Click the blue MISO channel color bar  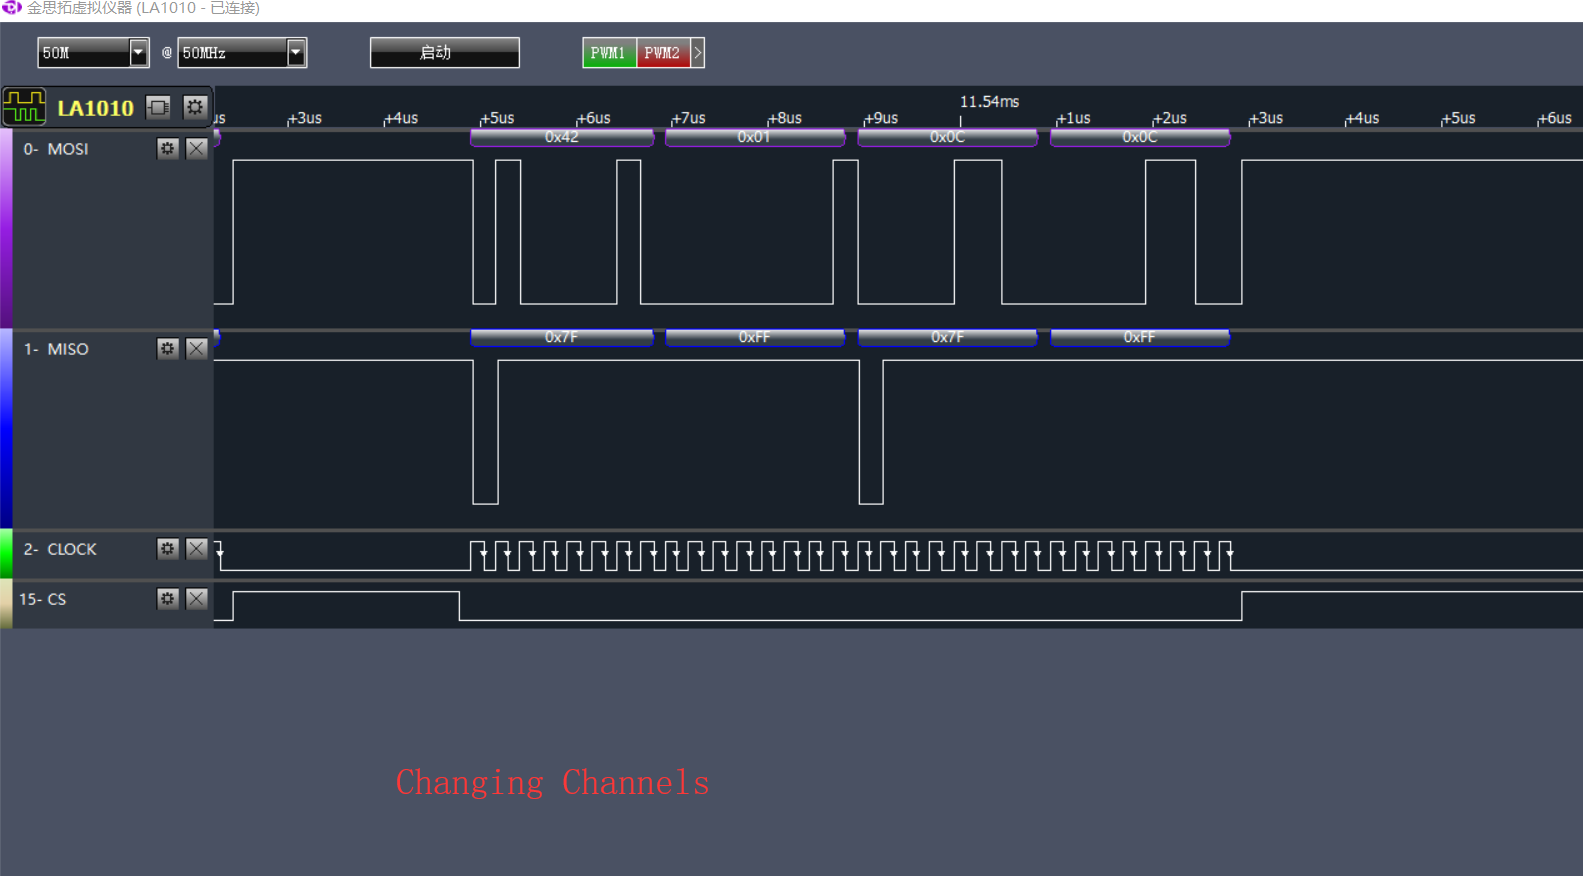(x=6, y=428)
